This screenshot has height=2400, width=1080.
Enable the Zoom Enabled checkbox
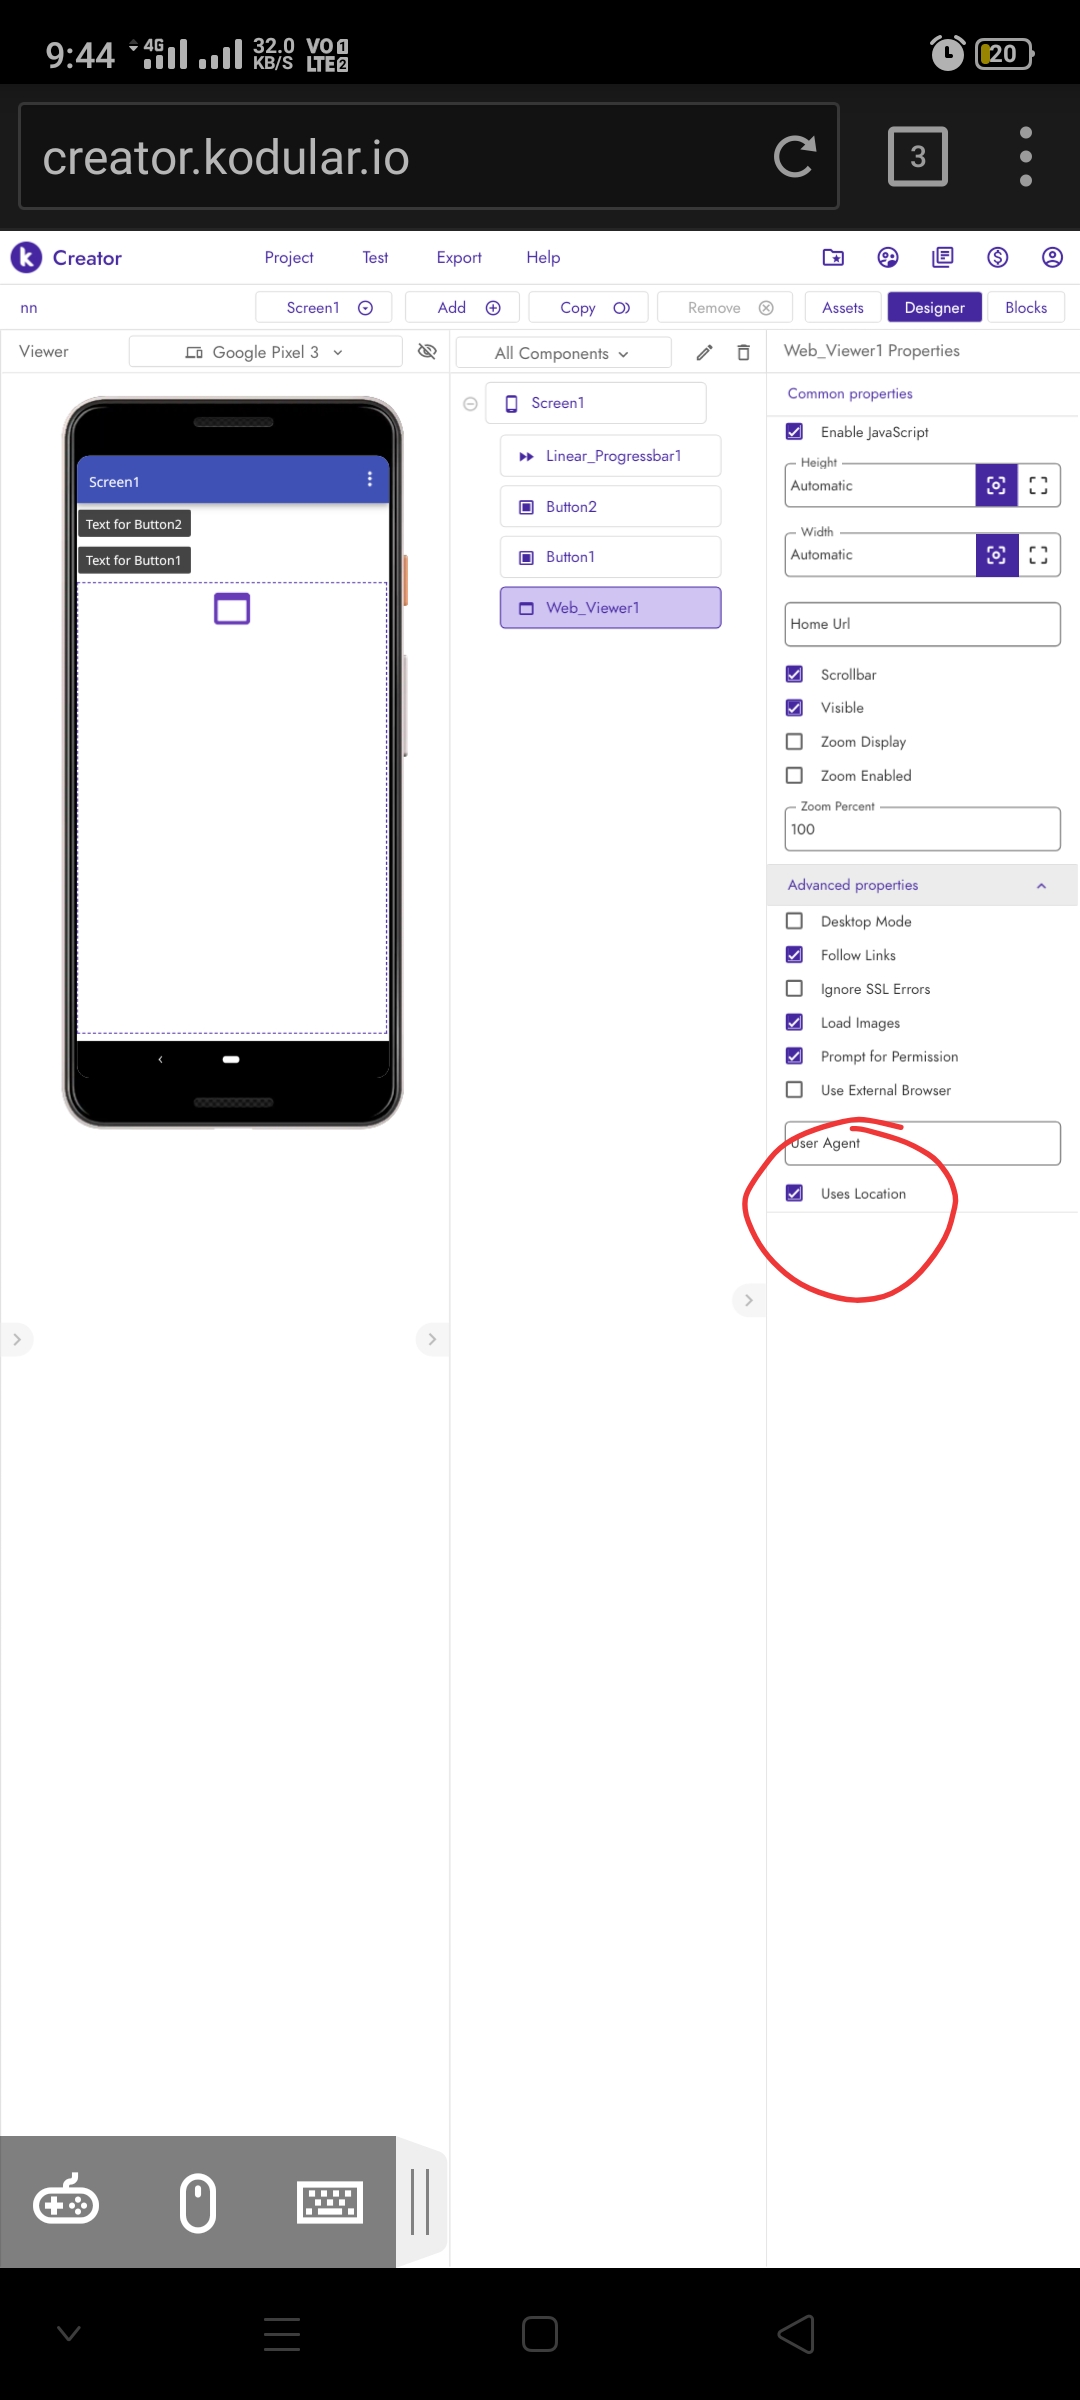[794, 775]
